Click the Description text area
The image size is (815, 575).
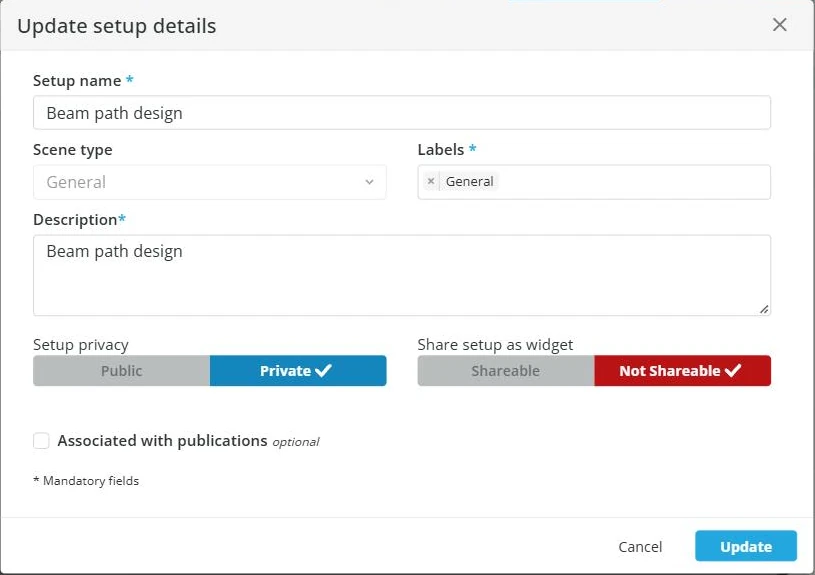pos(402,275)
